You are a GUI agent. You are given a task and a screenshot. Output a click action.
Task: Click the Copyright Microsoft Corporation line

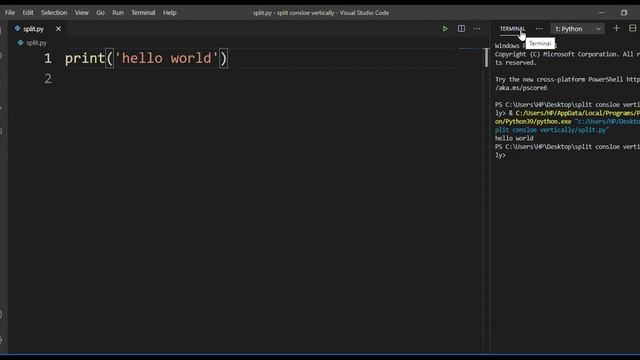click(x=567, y=54)
